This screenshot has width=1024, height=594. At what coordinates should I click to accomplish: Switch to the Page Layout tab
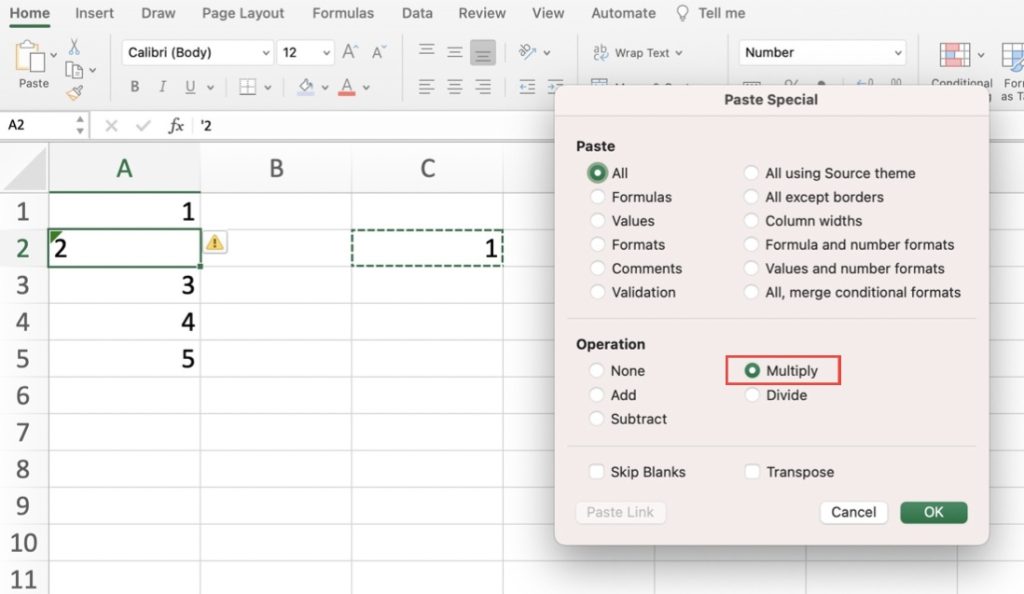(x=243, y=13)
